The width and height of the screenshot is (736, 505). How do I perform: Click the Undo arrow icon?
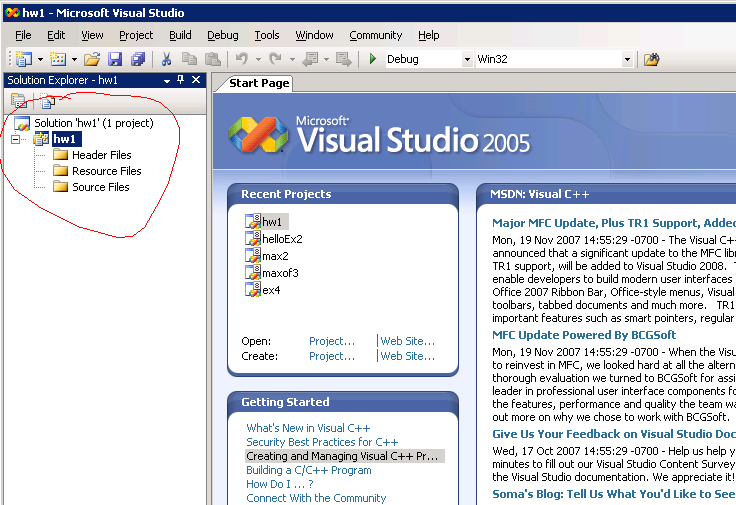point(242,59)
